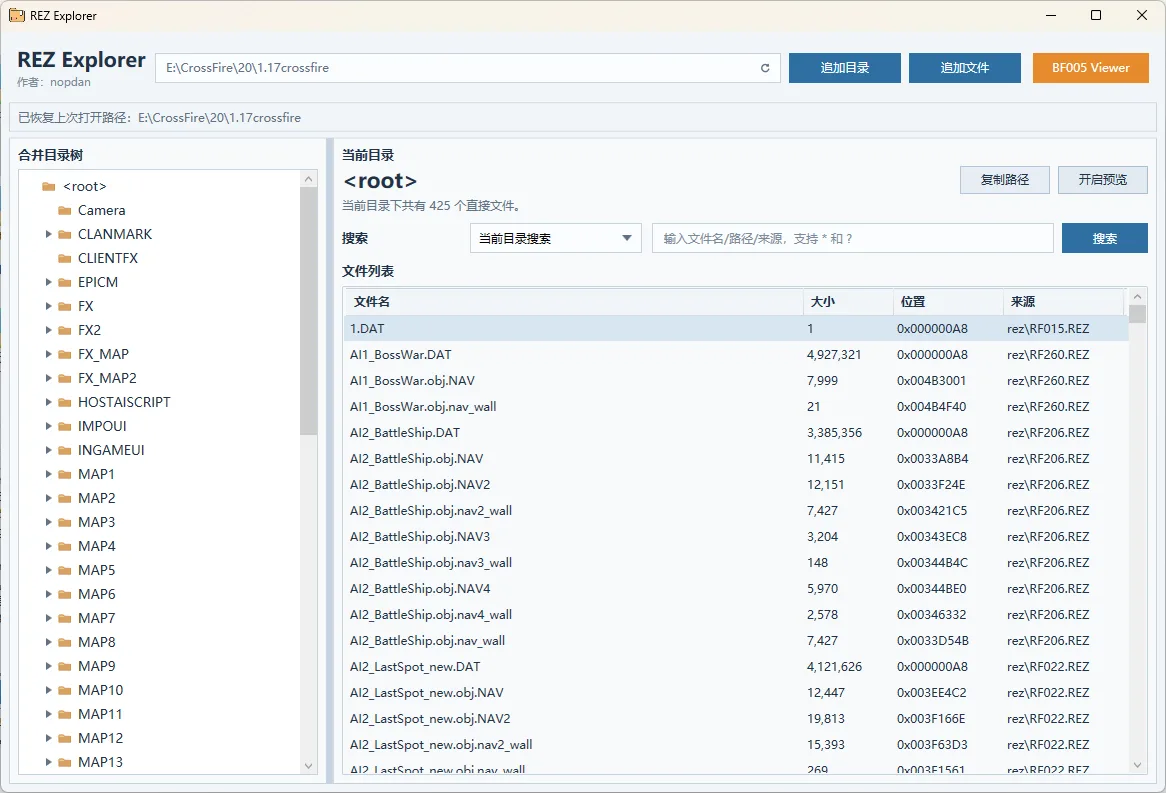This screenshot has width=1166, height=793.
Task: Click the directory tree scrollbar thumb
Action: tap(309, 310)
